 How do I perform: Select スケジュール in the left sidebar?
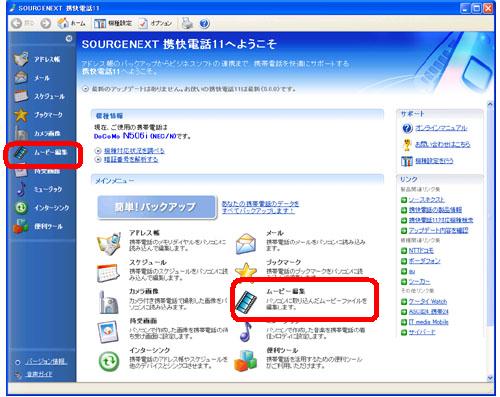point(39,96)
